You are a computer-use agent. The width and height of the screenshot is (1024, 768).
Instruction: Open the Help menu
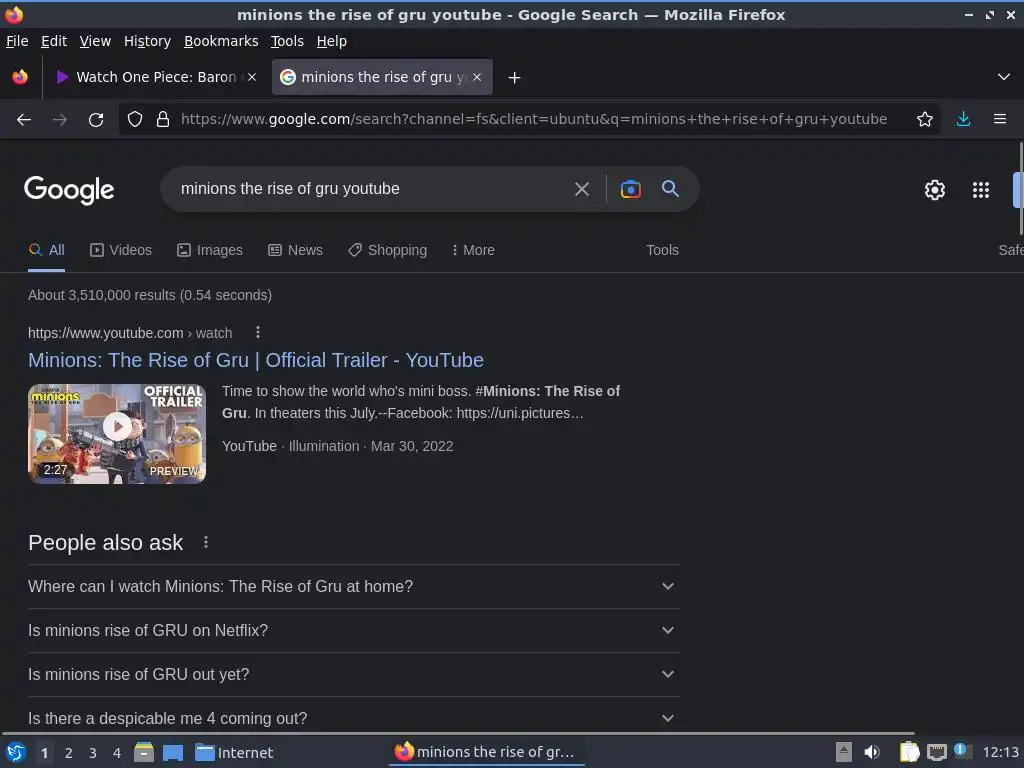click(x=332, y=41)
